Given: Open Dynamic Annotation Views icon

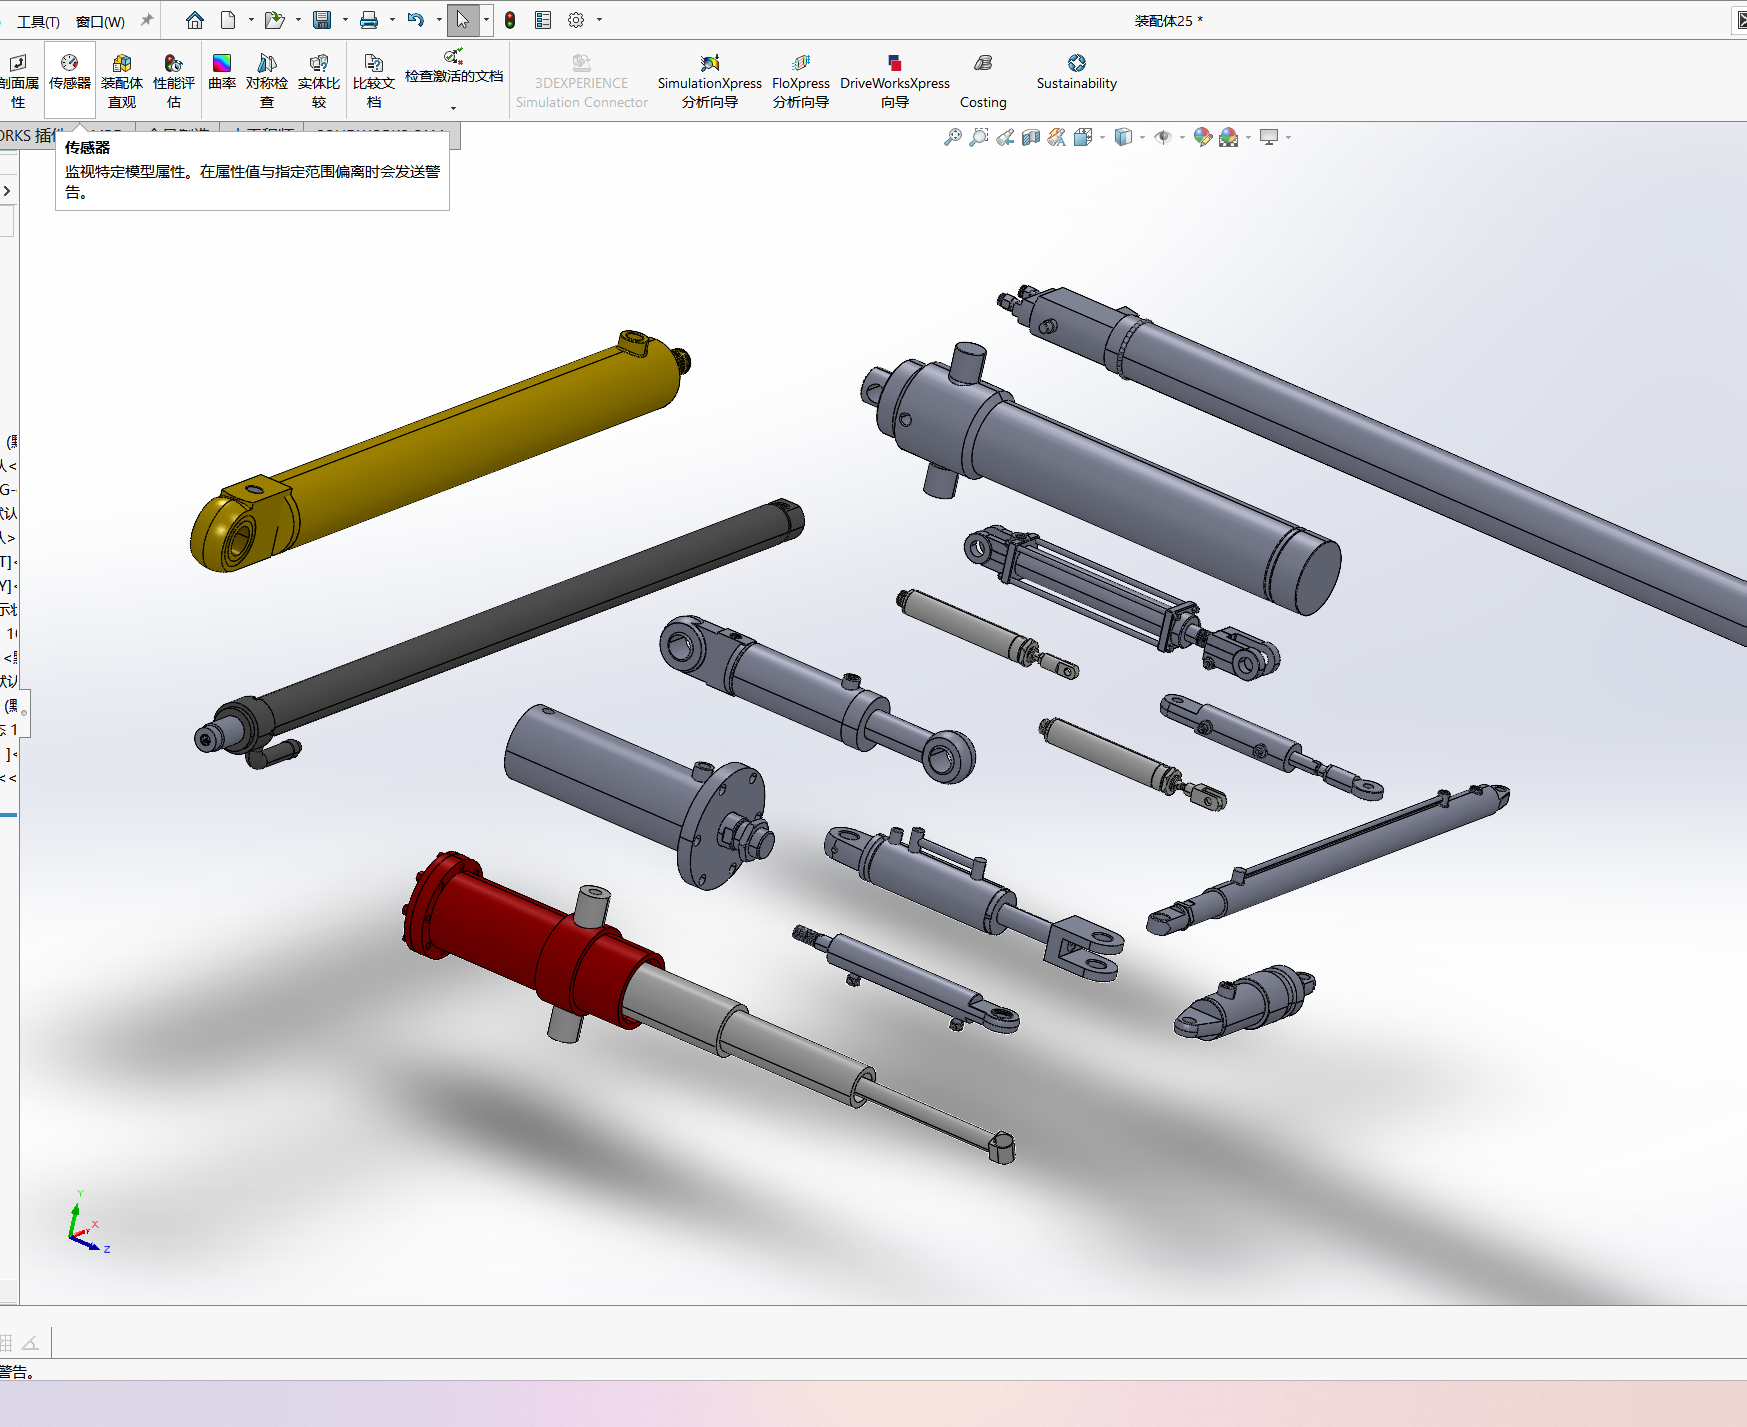Looking at the screenshot, I should [1057, 137].
